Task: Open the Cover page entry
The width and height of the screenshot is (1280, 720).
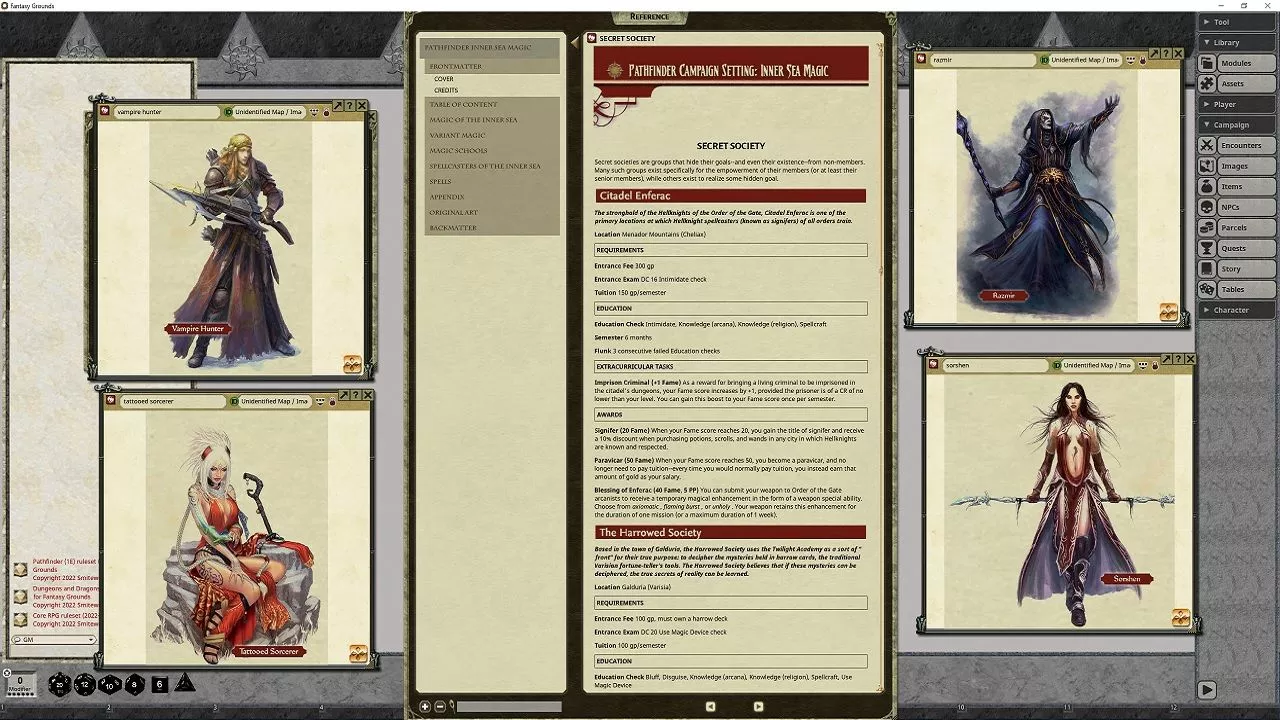Action: click(444, 79)
